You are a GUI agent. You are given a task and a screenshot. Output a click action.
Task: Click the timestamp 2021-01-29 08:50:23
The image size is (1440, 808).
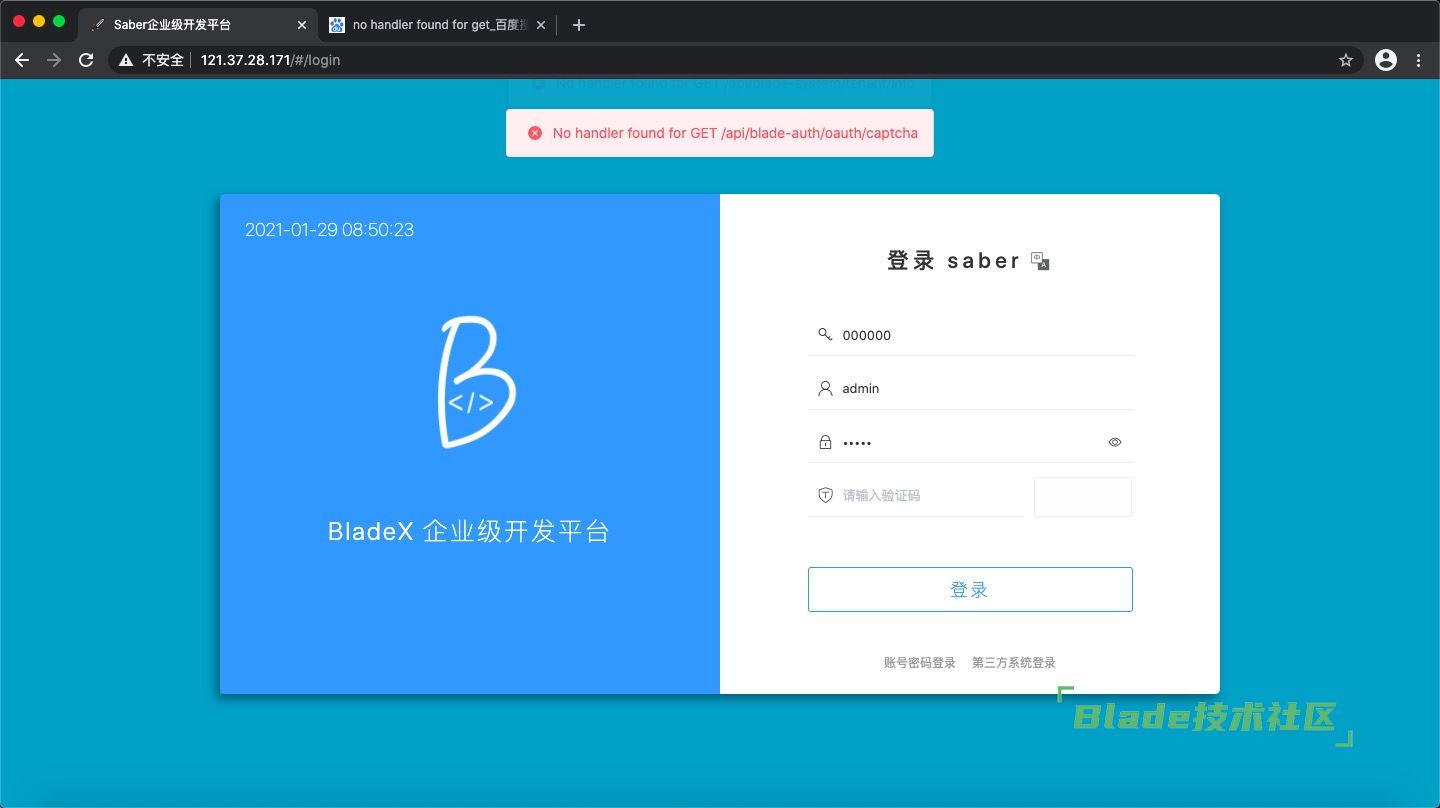(x=329, y=230)
